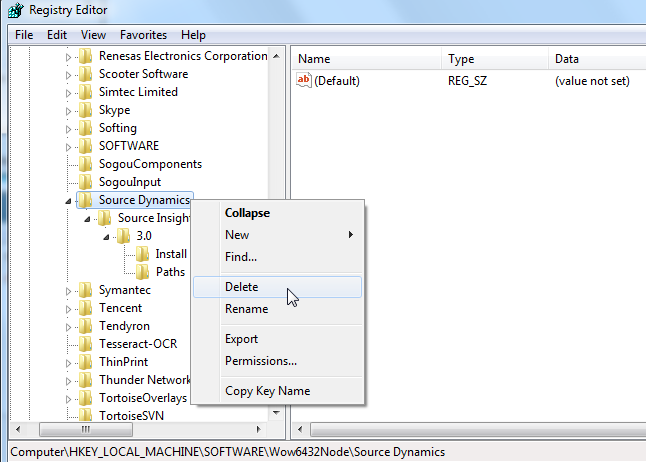Click the ThinPrint folder icon
The width and height of the screenshot is (646, 462).
pos(86,362)
